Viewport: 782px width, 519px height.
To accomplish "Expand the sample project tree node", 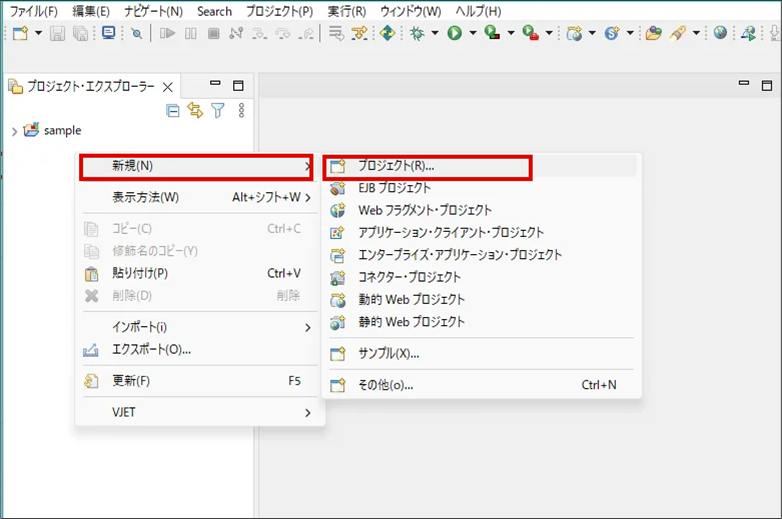I will click(13, 130).
